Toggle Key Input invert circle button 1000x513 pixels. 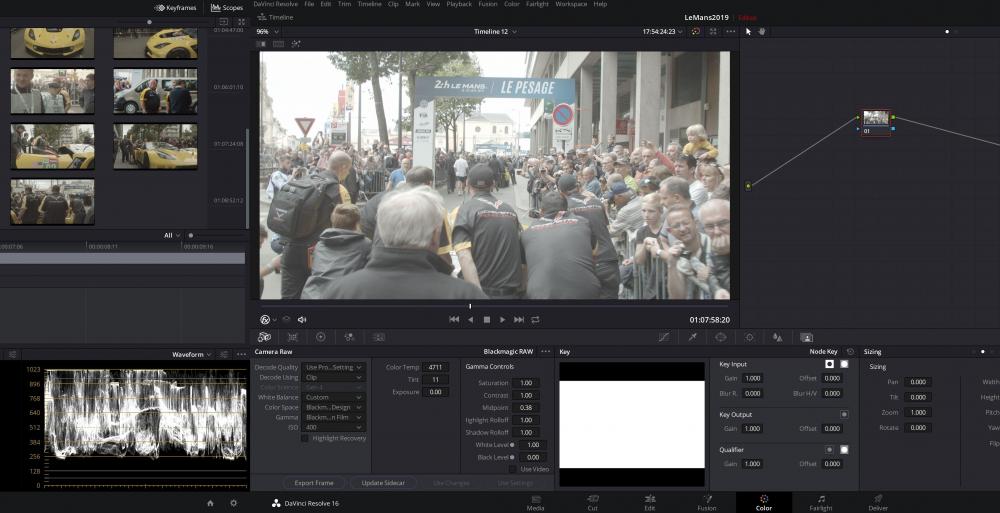coord(830,364)
